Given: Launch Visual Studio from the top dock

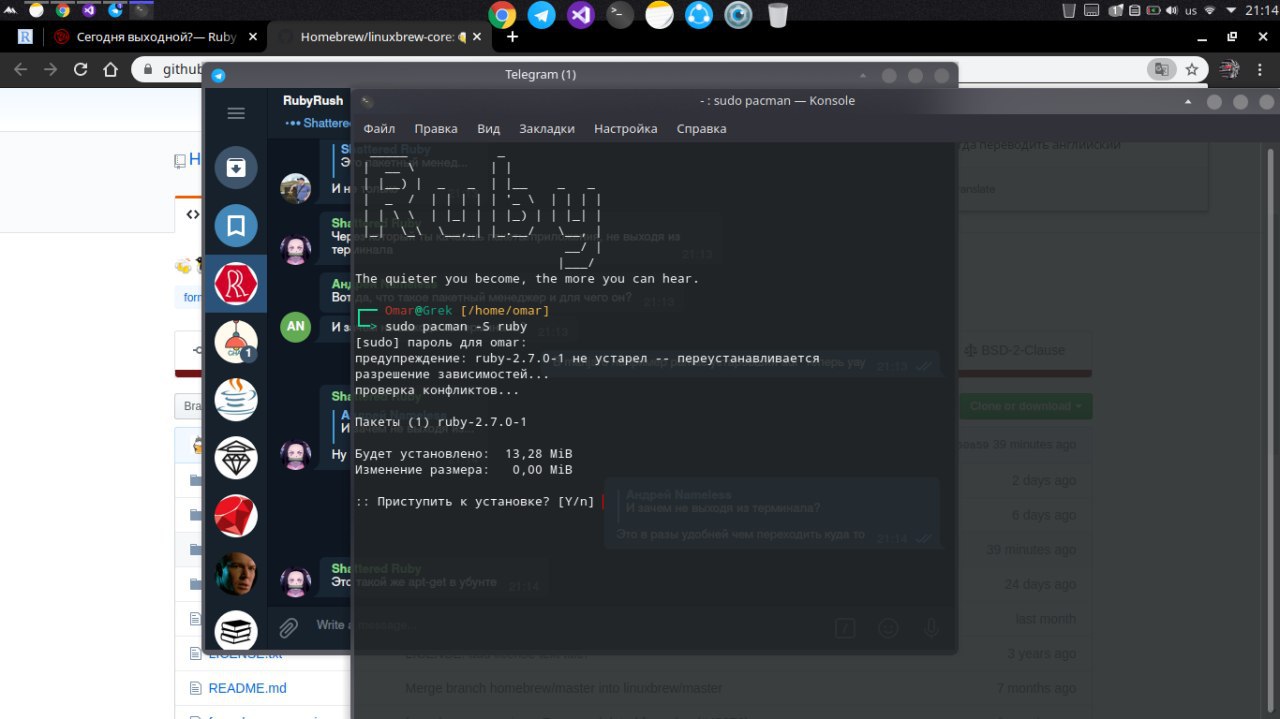Looking at the screenshot, I should pos(580,15).
